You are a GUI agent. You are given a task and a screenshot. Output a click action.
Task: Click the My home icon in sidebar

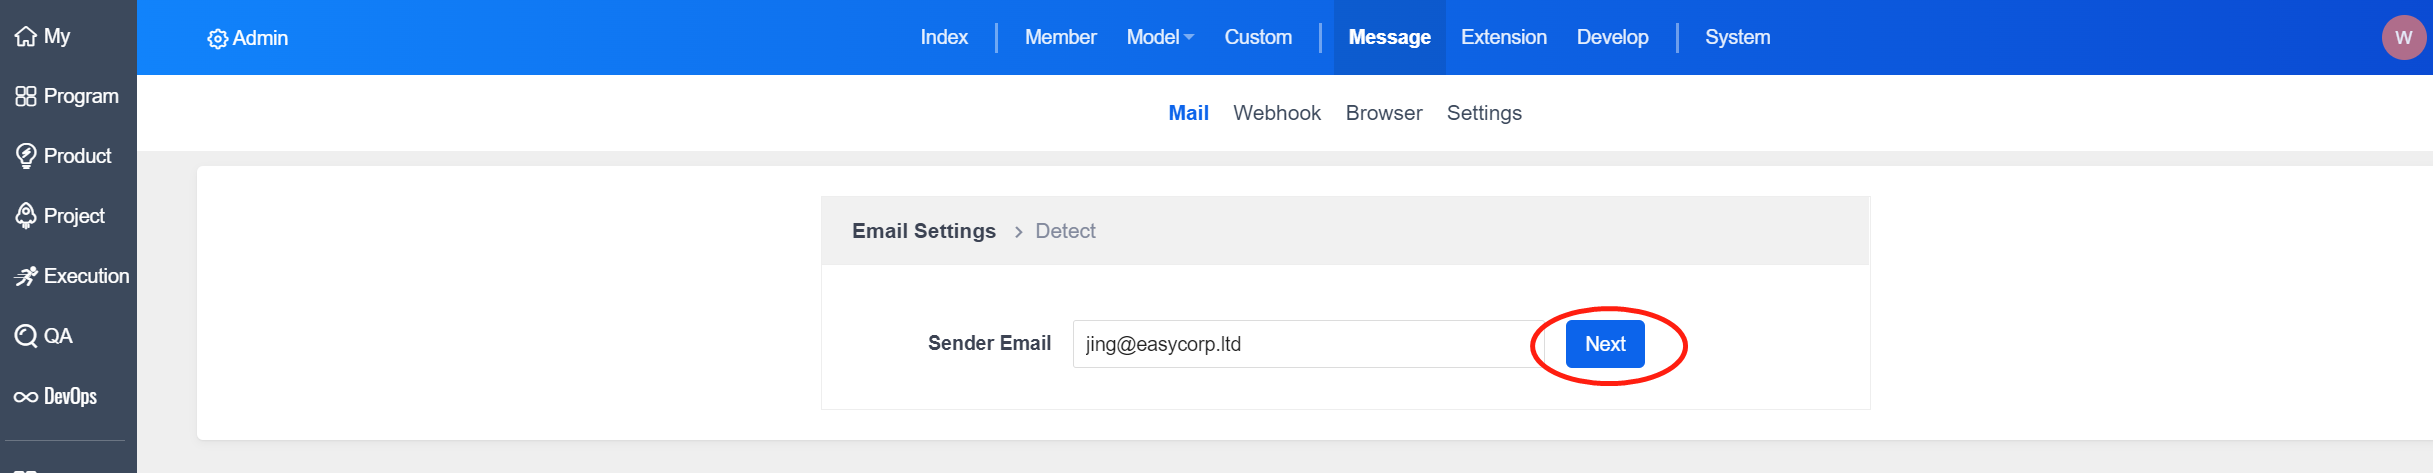(x=25, y=37)
